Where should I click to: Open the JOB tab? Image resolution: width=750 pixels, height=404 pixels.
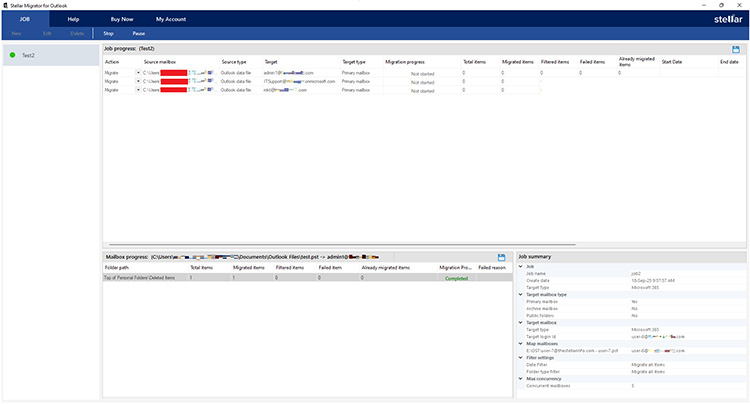click(x=25, y=18)
